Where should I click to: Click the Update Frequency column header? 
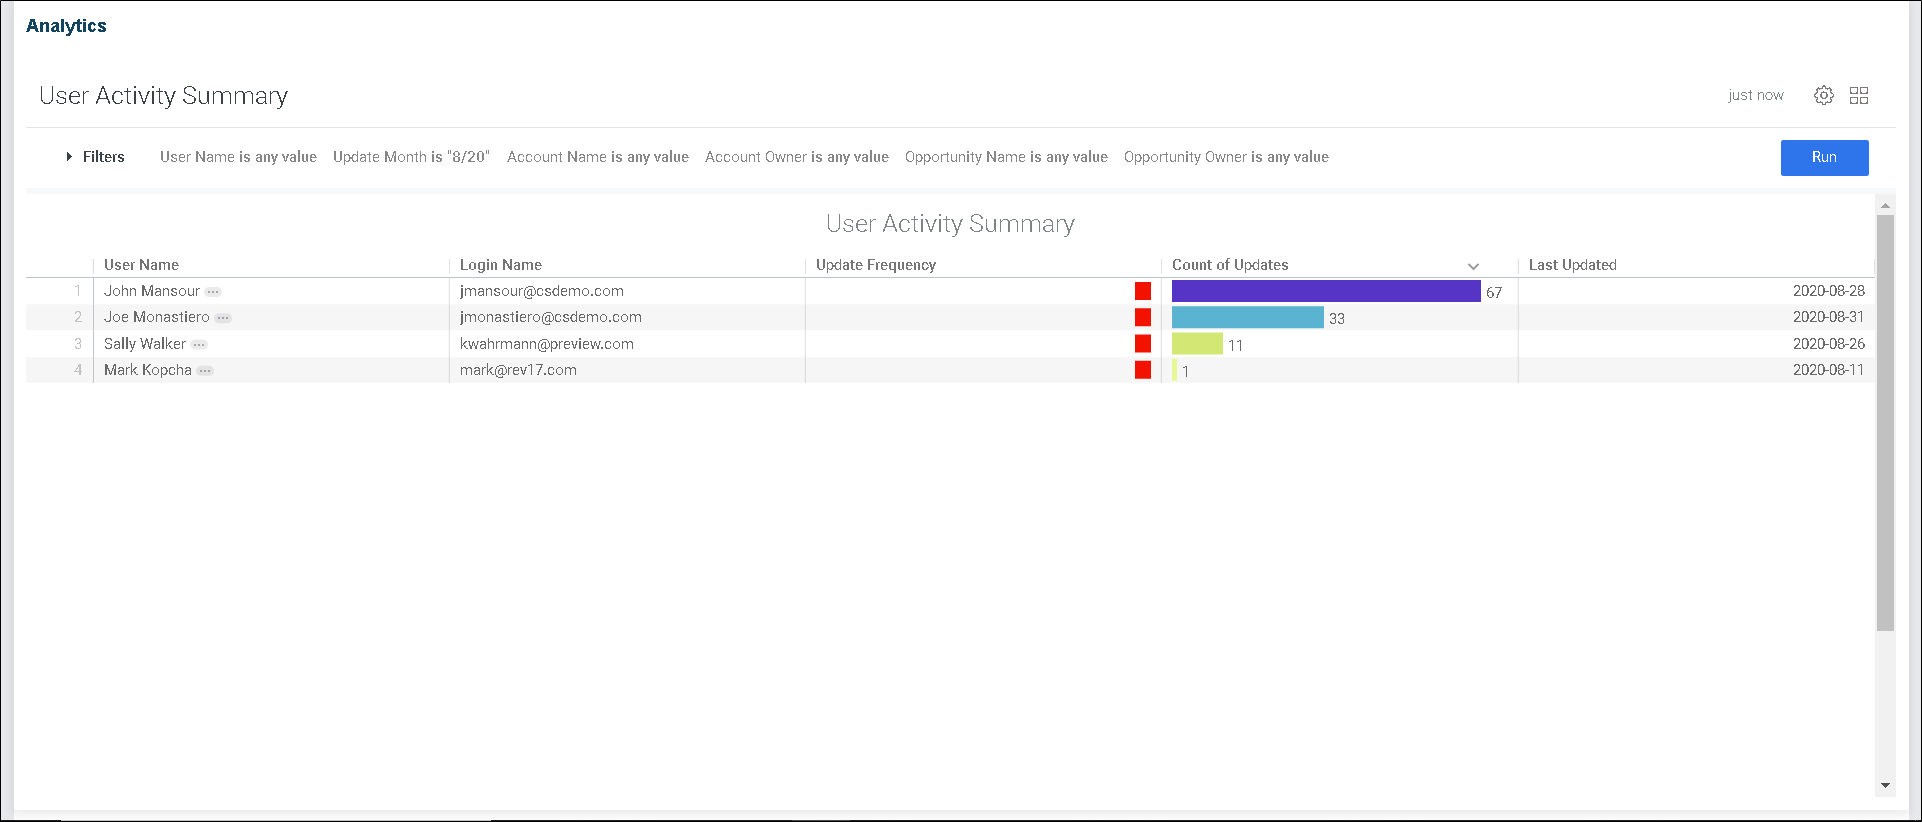[x=875, y=265]
